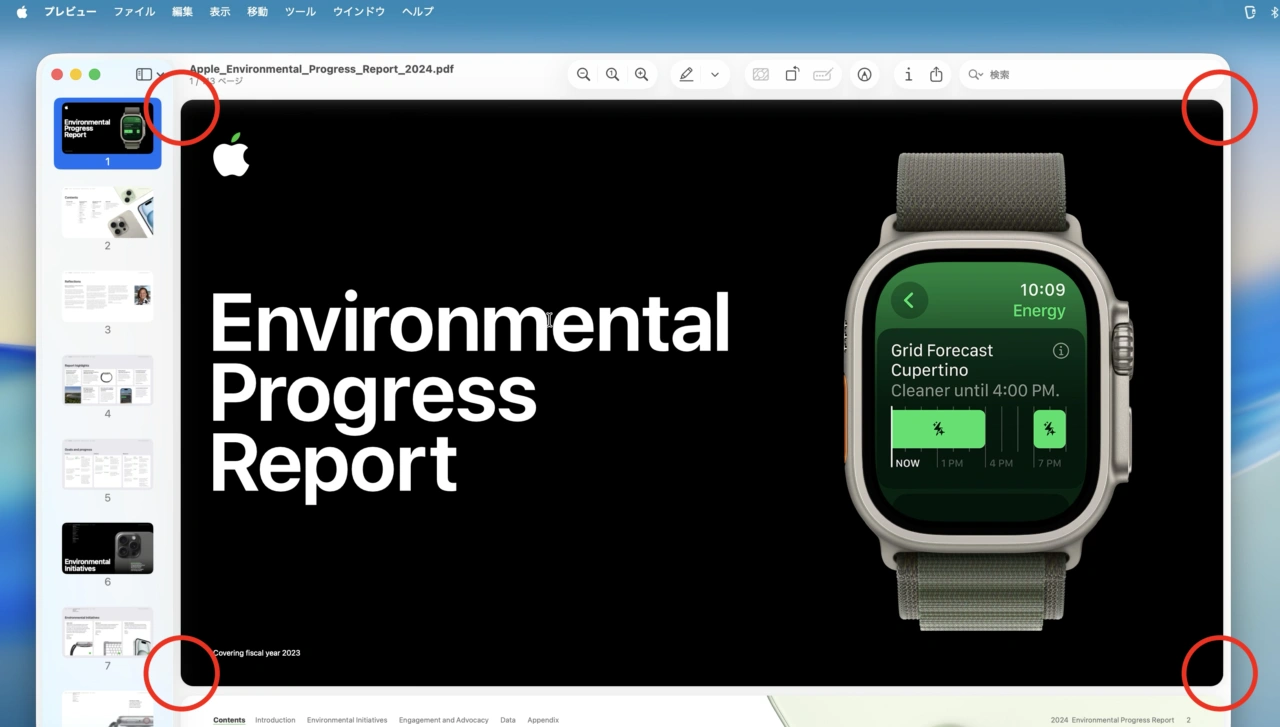Click the Appendix footer link
Image resolution: width=1280 pixels, height=727 pixels.
[542, 719]
